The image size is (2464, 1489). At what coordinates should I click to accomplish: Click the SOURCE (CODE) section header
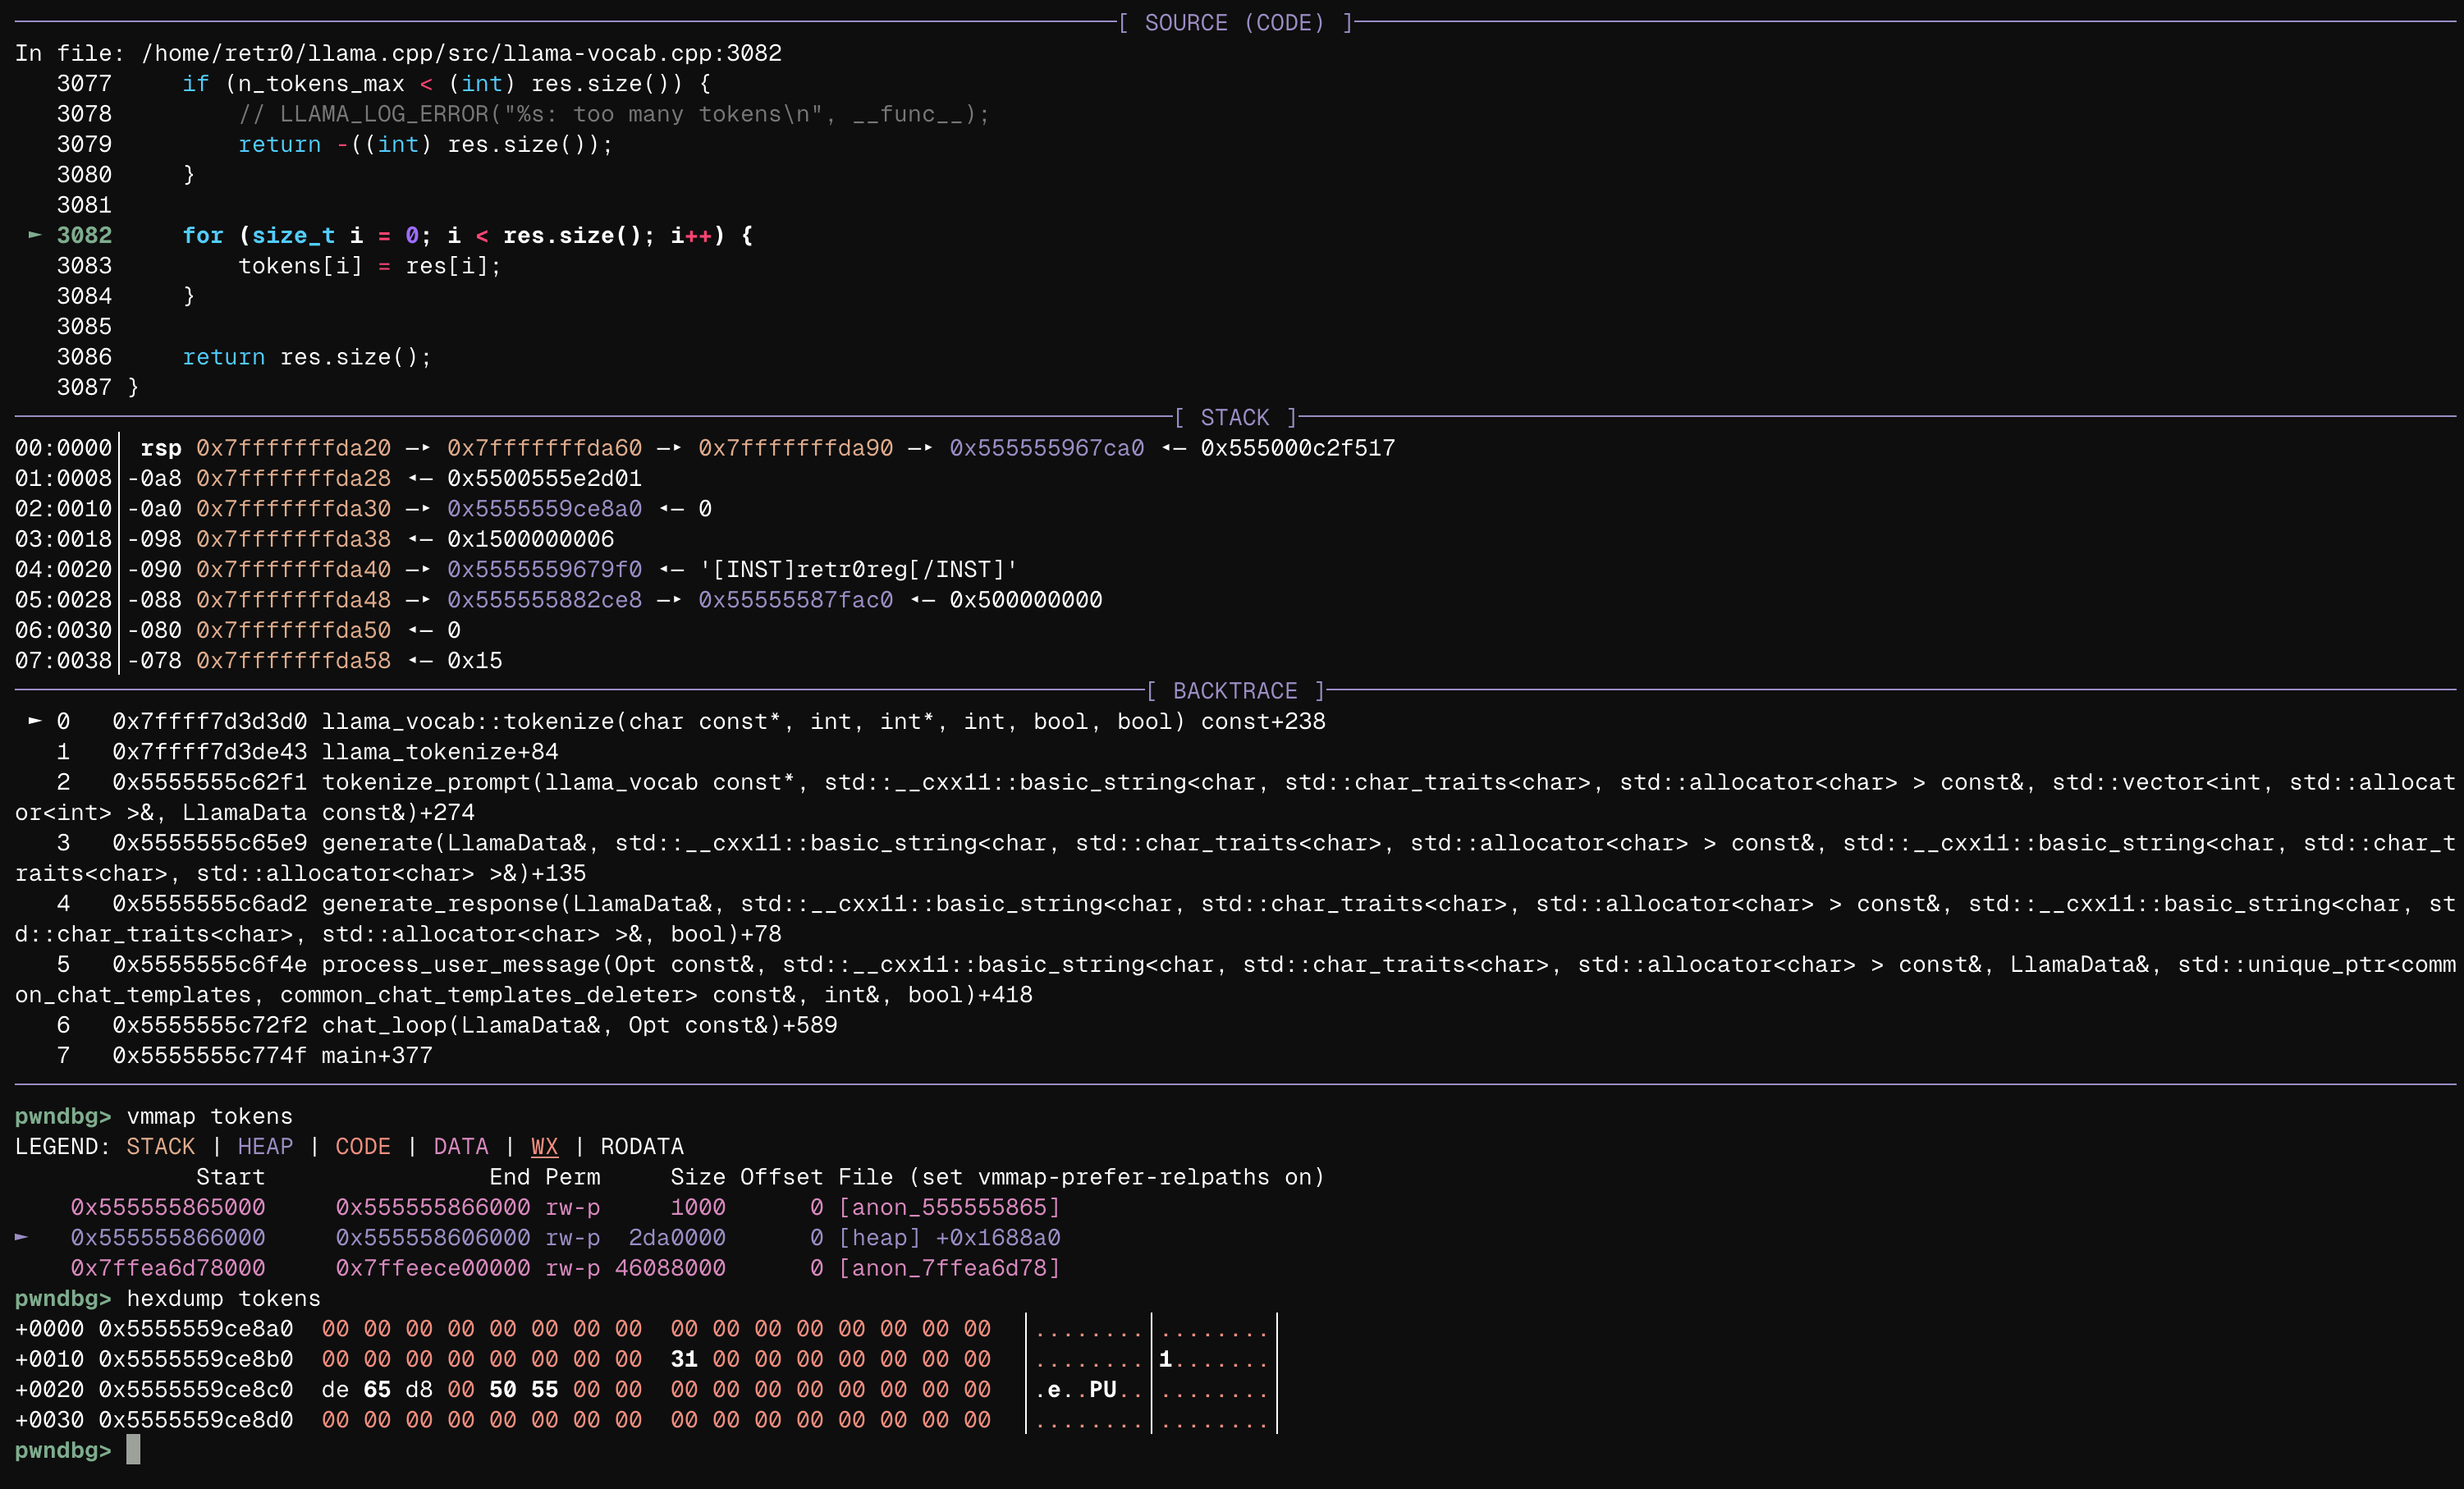1234,22
